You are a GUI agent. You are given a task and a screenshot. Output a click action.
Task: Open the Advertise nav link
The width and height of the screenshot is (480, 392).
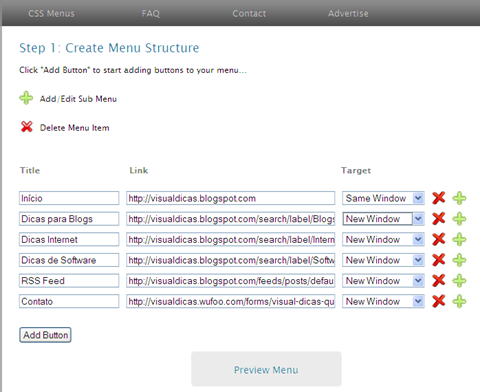click(x=348, y=13)
